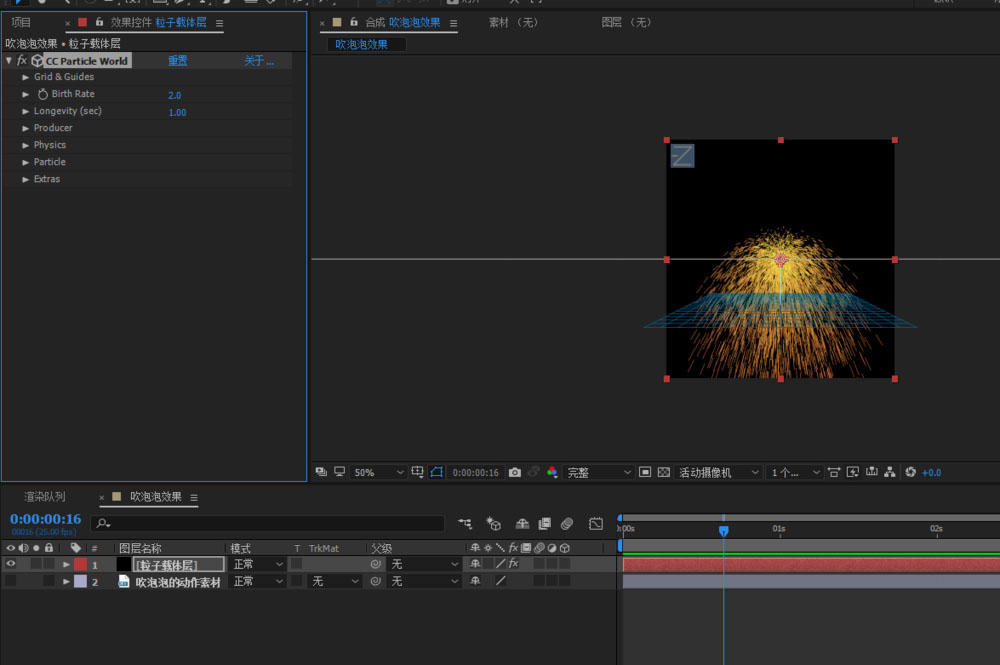
Task: Click the red label color of layer 1
Action: [81, 564]
